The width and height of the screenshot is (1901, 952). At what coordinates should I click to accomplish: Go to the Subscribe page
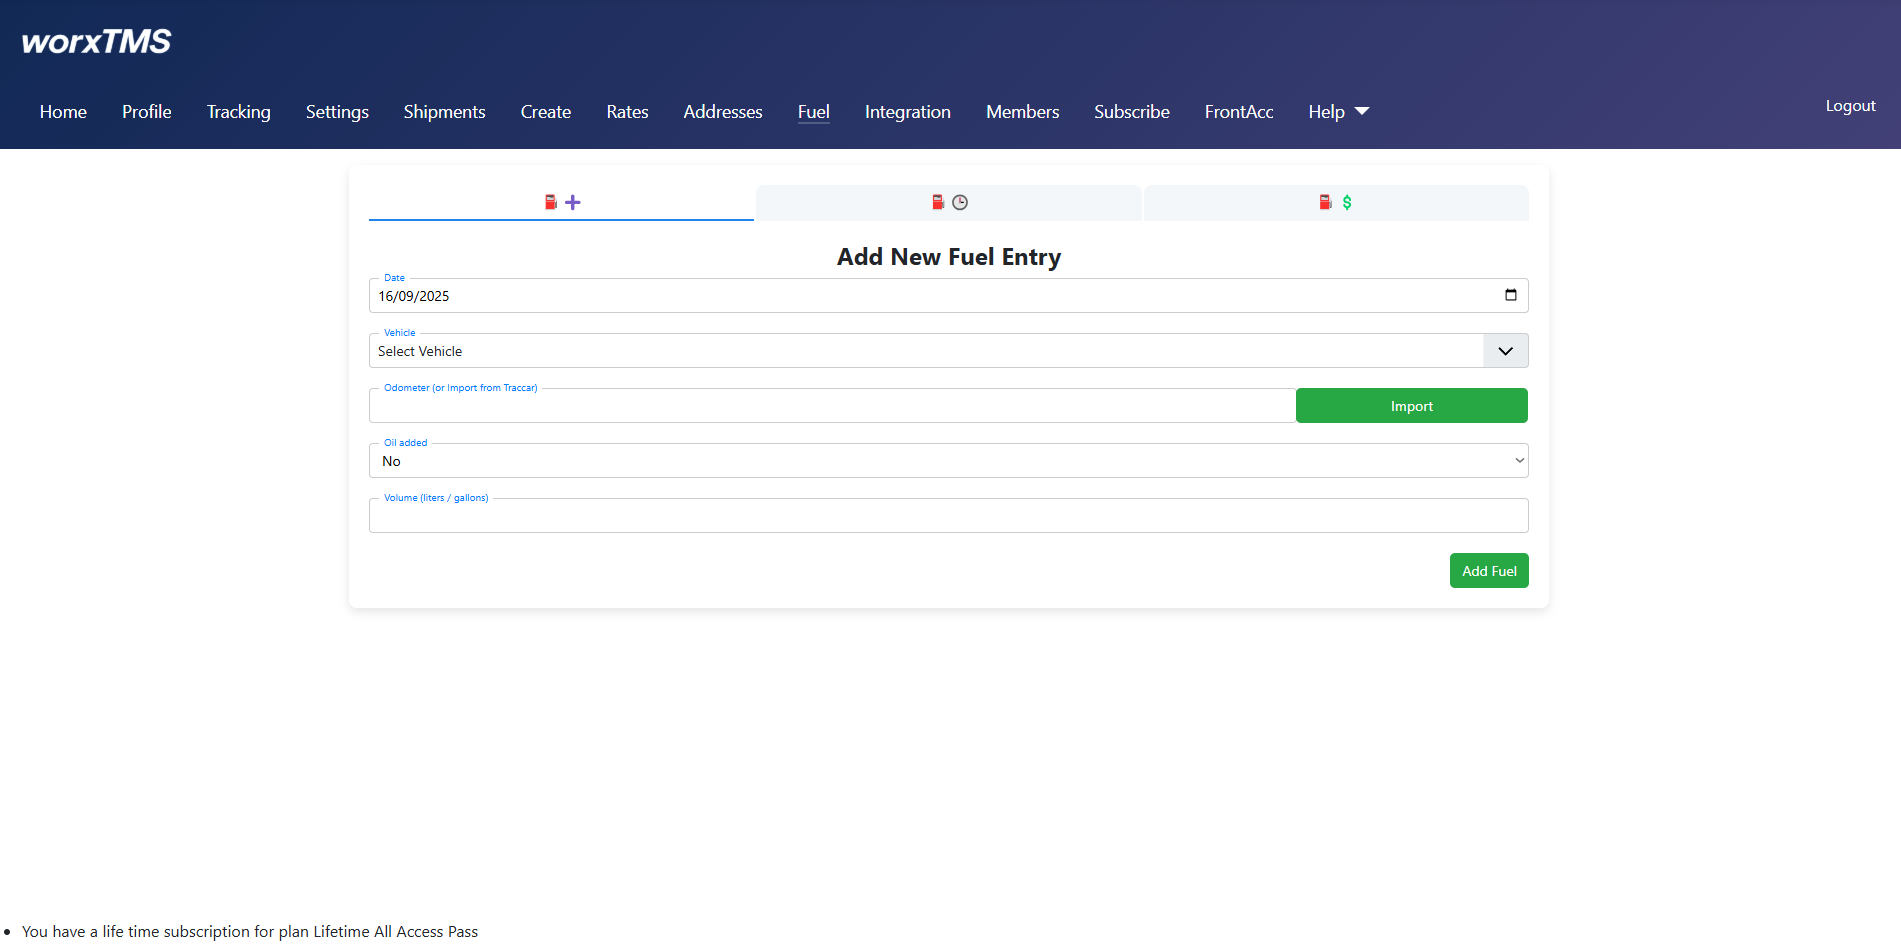click(x=1131, y=111)
